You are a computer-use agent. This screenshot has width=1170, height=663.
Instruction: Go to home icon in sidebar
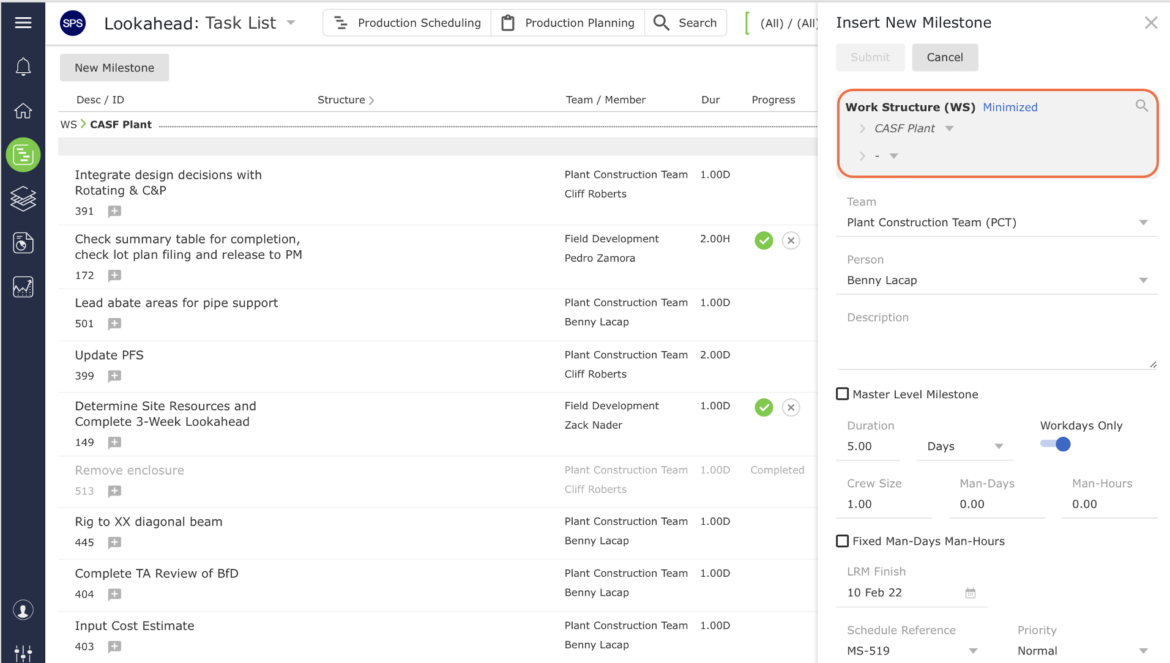pos(23,111)
